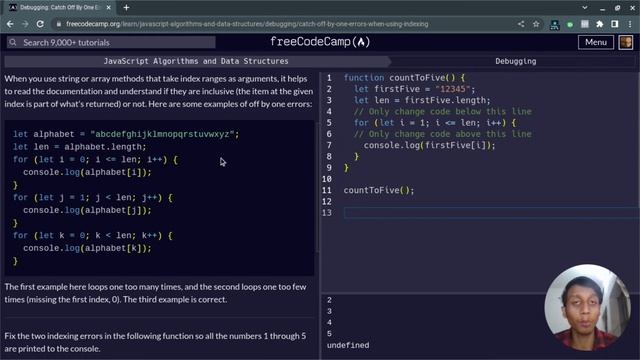Click the search magnifier icon
Viewport: 640px width, 360px height.
tap(13, 42)
